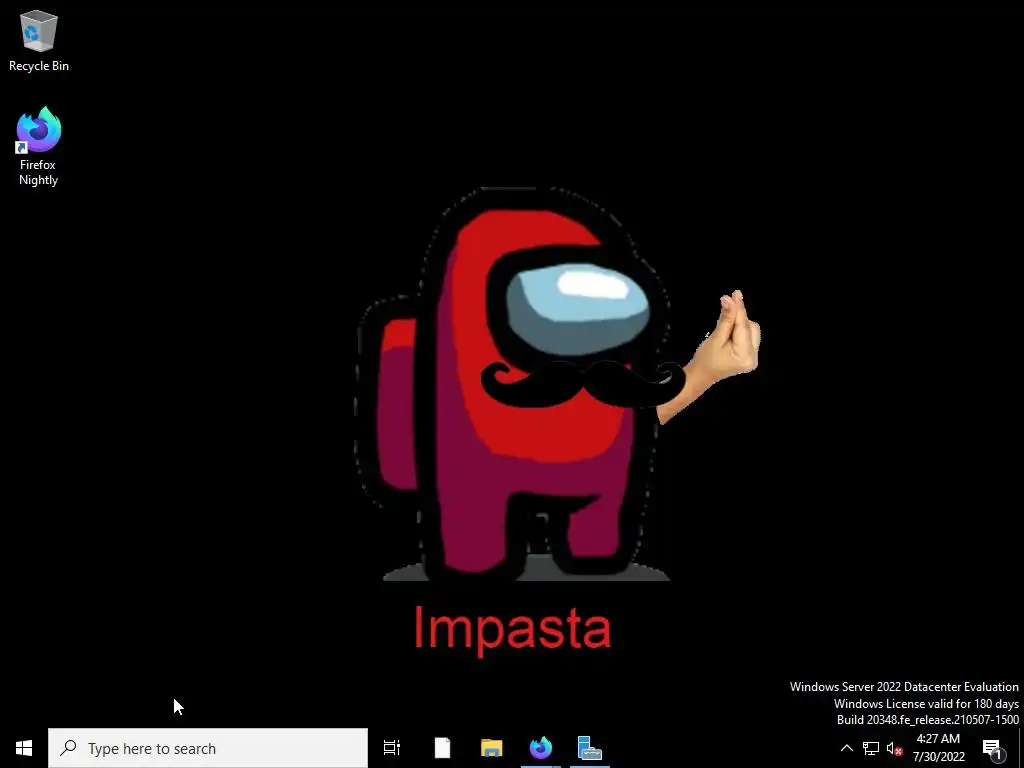Show hidden system tray icons
This screenshot has width=1024, height=768.
(x=846, y=748)
